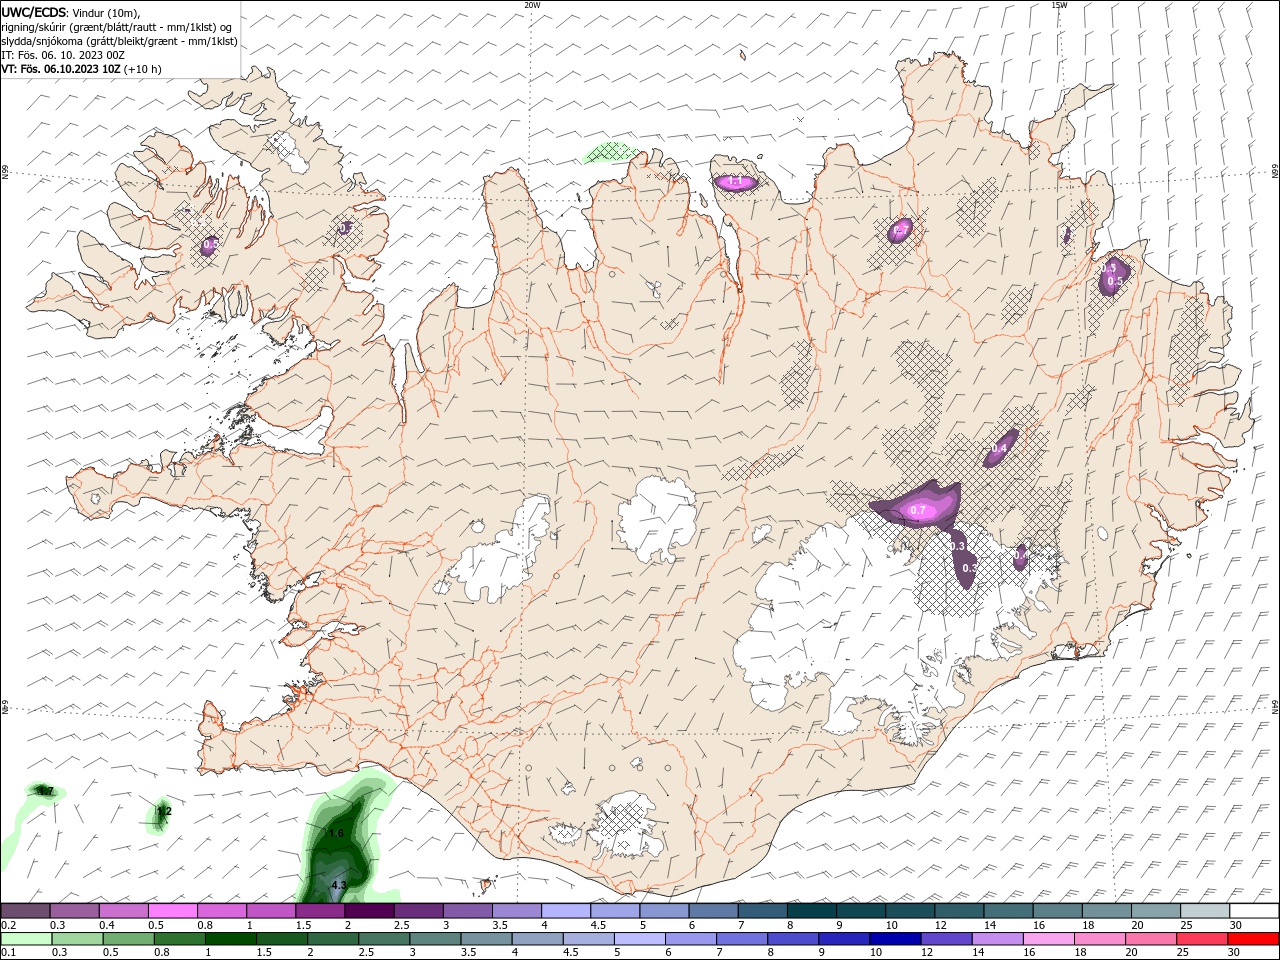Click the 0.1 number under the lower scale
The image size is (1280, 960).
pos(7,953)
